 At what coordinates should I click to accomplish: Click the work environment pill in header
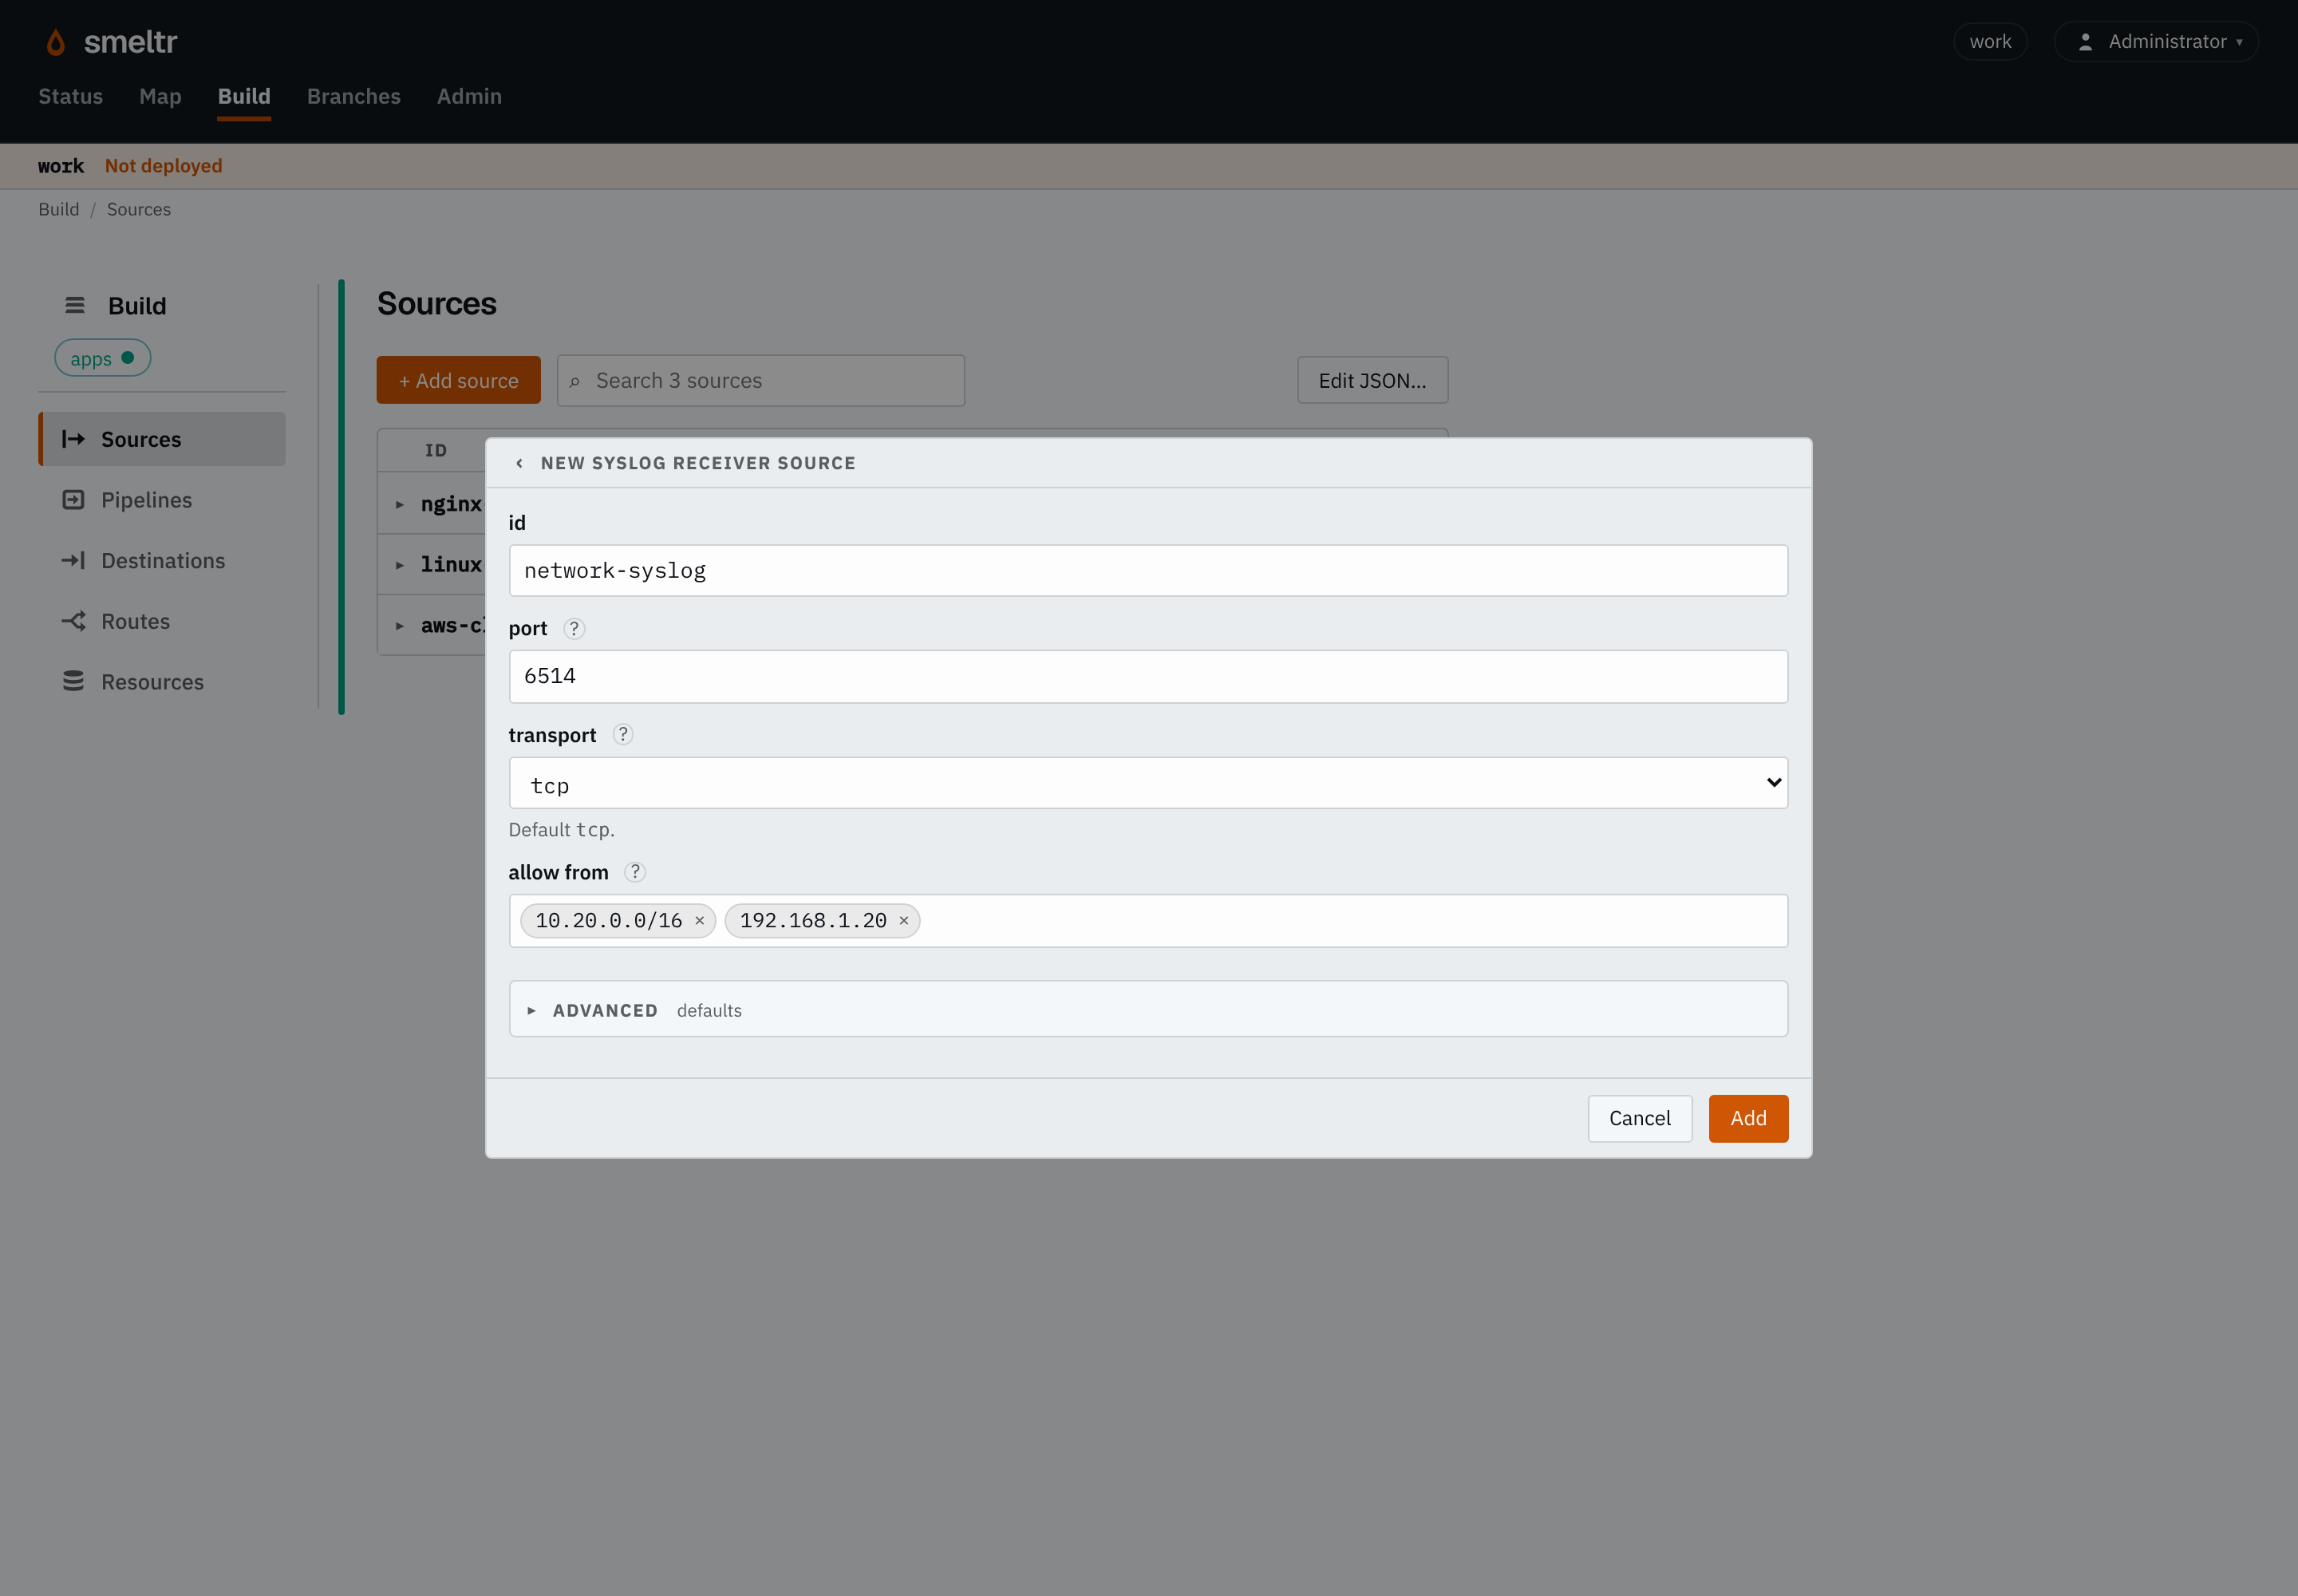click(1990, 41)
